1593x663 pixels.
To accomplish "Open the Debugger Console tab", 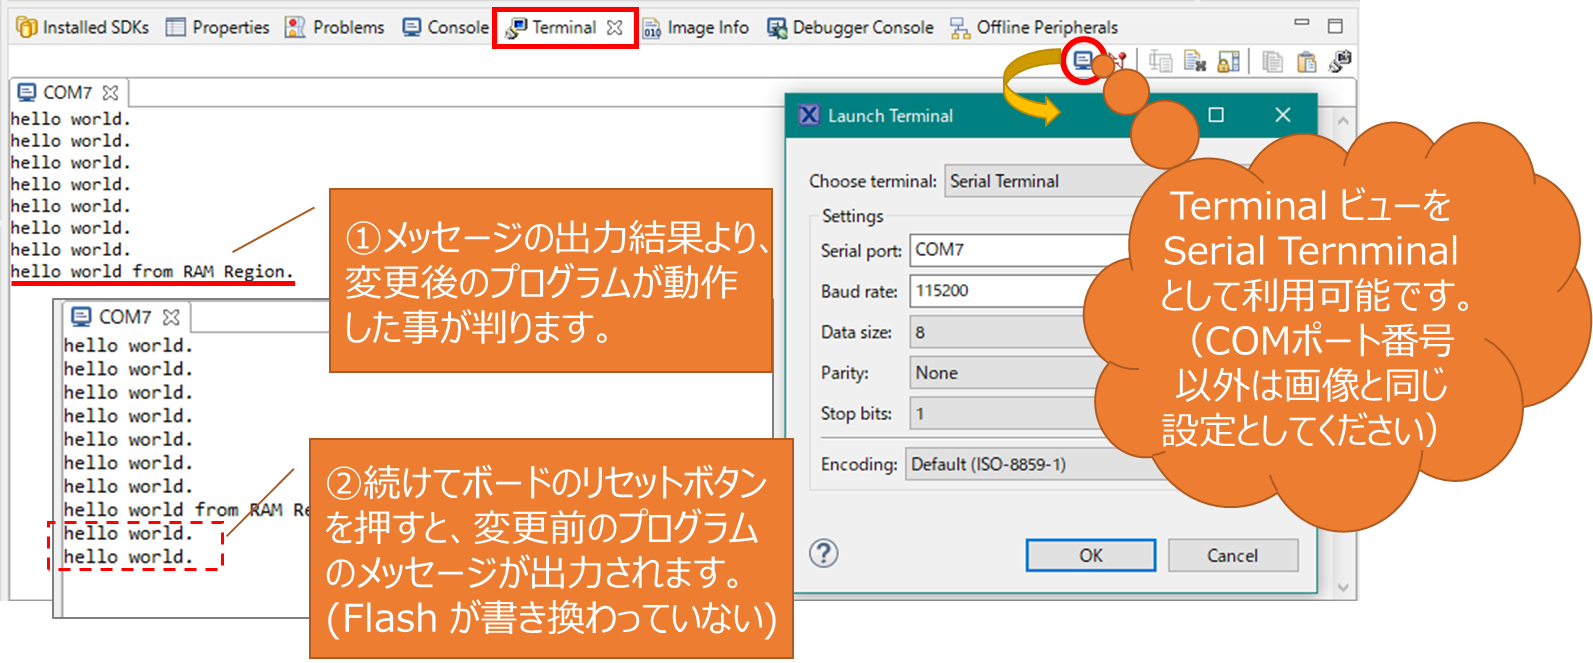I will point(850,28).
